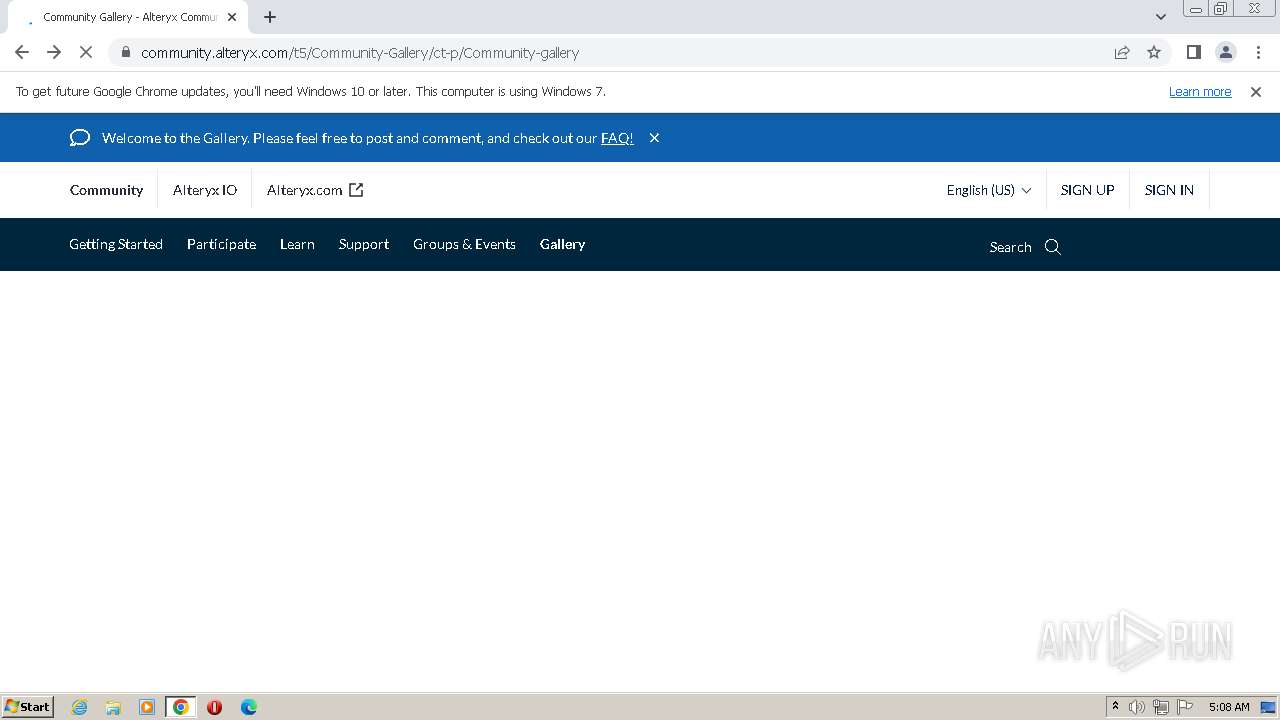
Task: Expand the English (US) language dropdown
Action: 989,190
